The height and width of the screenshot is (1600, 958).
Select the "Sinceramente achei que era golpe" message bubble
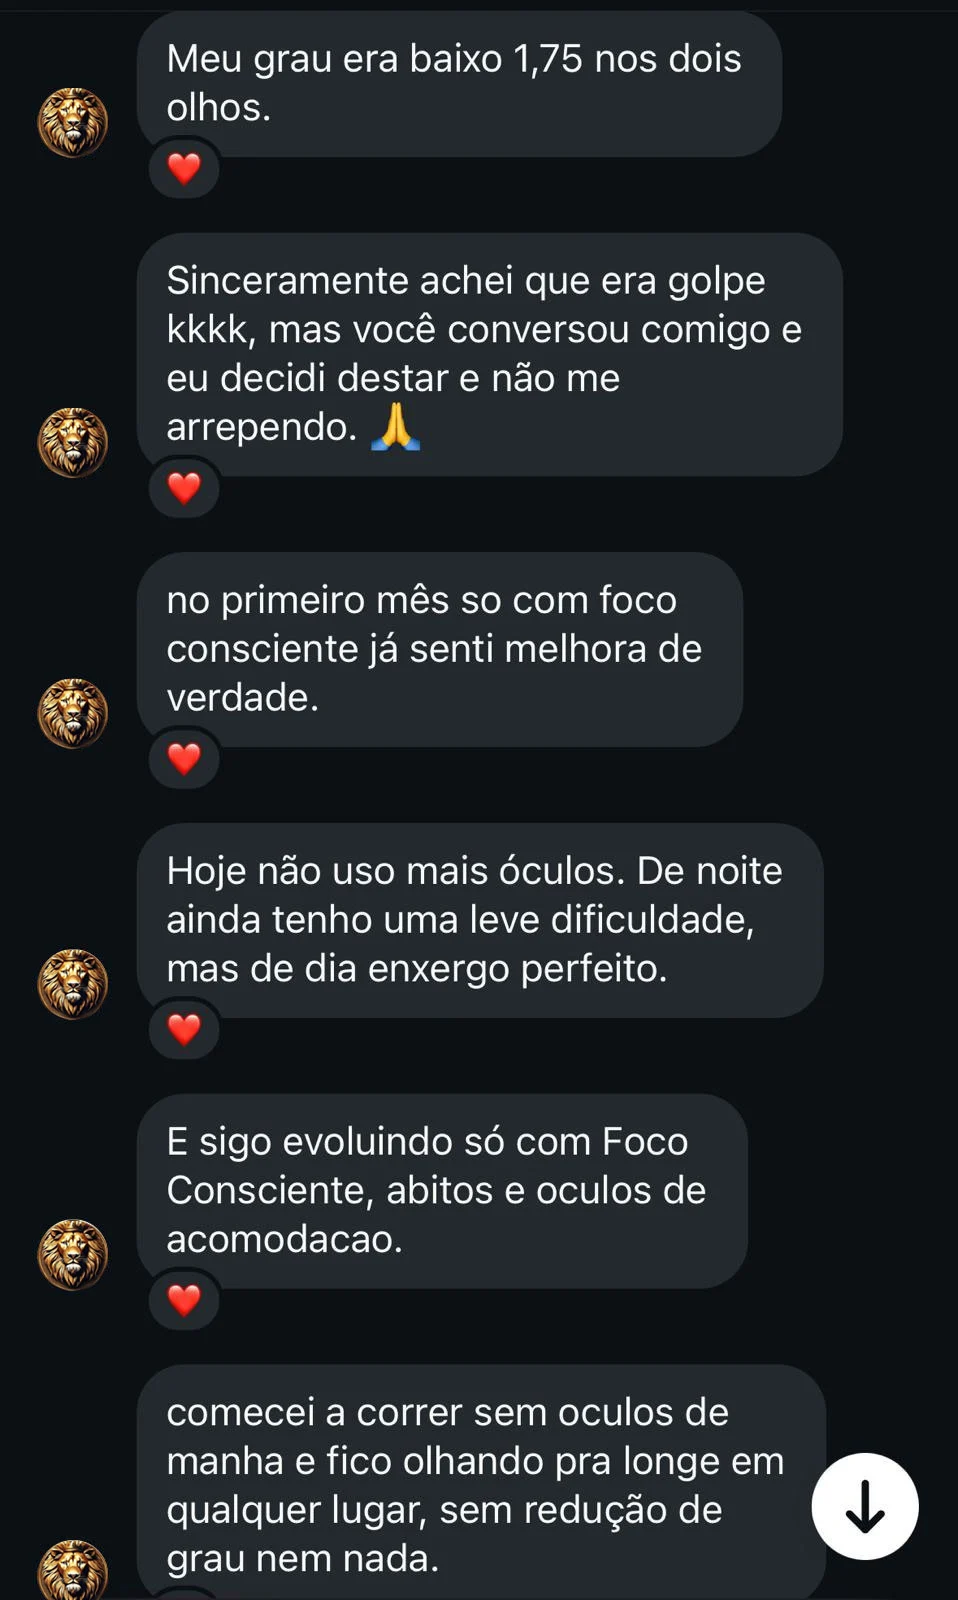489,353
